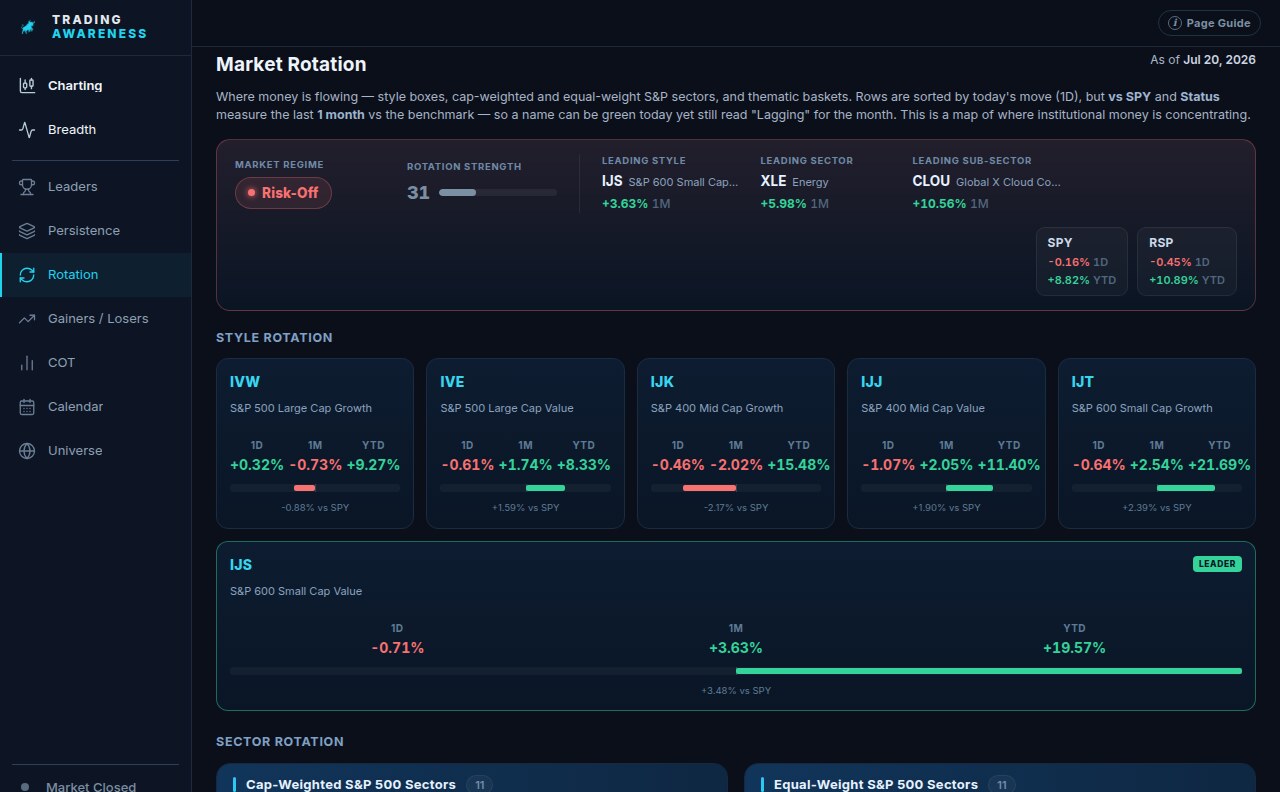
Task: Open the Page Guide
Action: 1209,23
